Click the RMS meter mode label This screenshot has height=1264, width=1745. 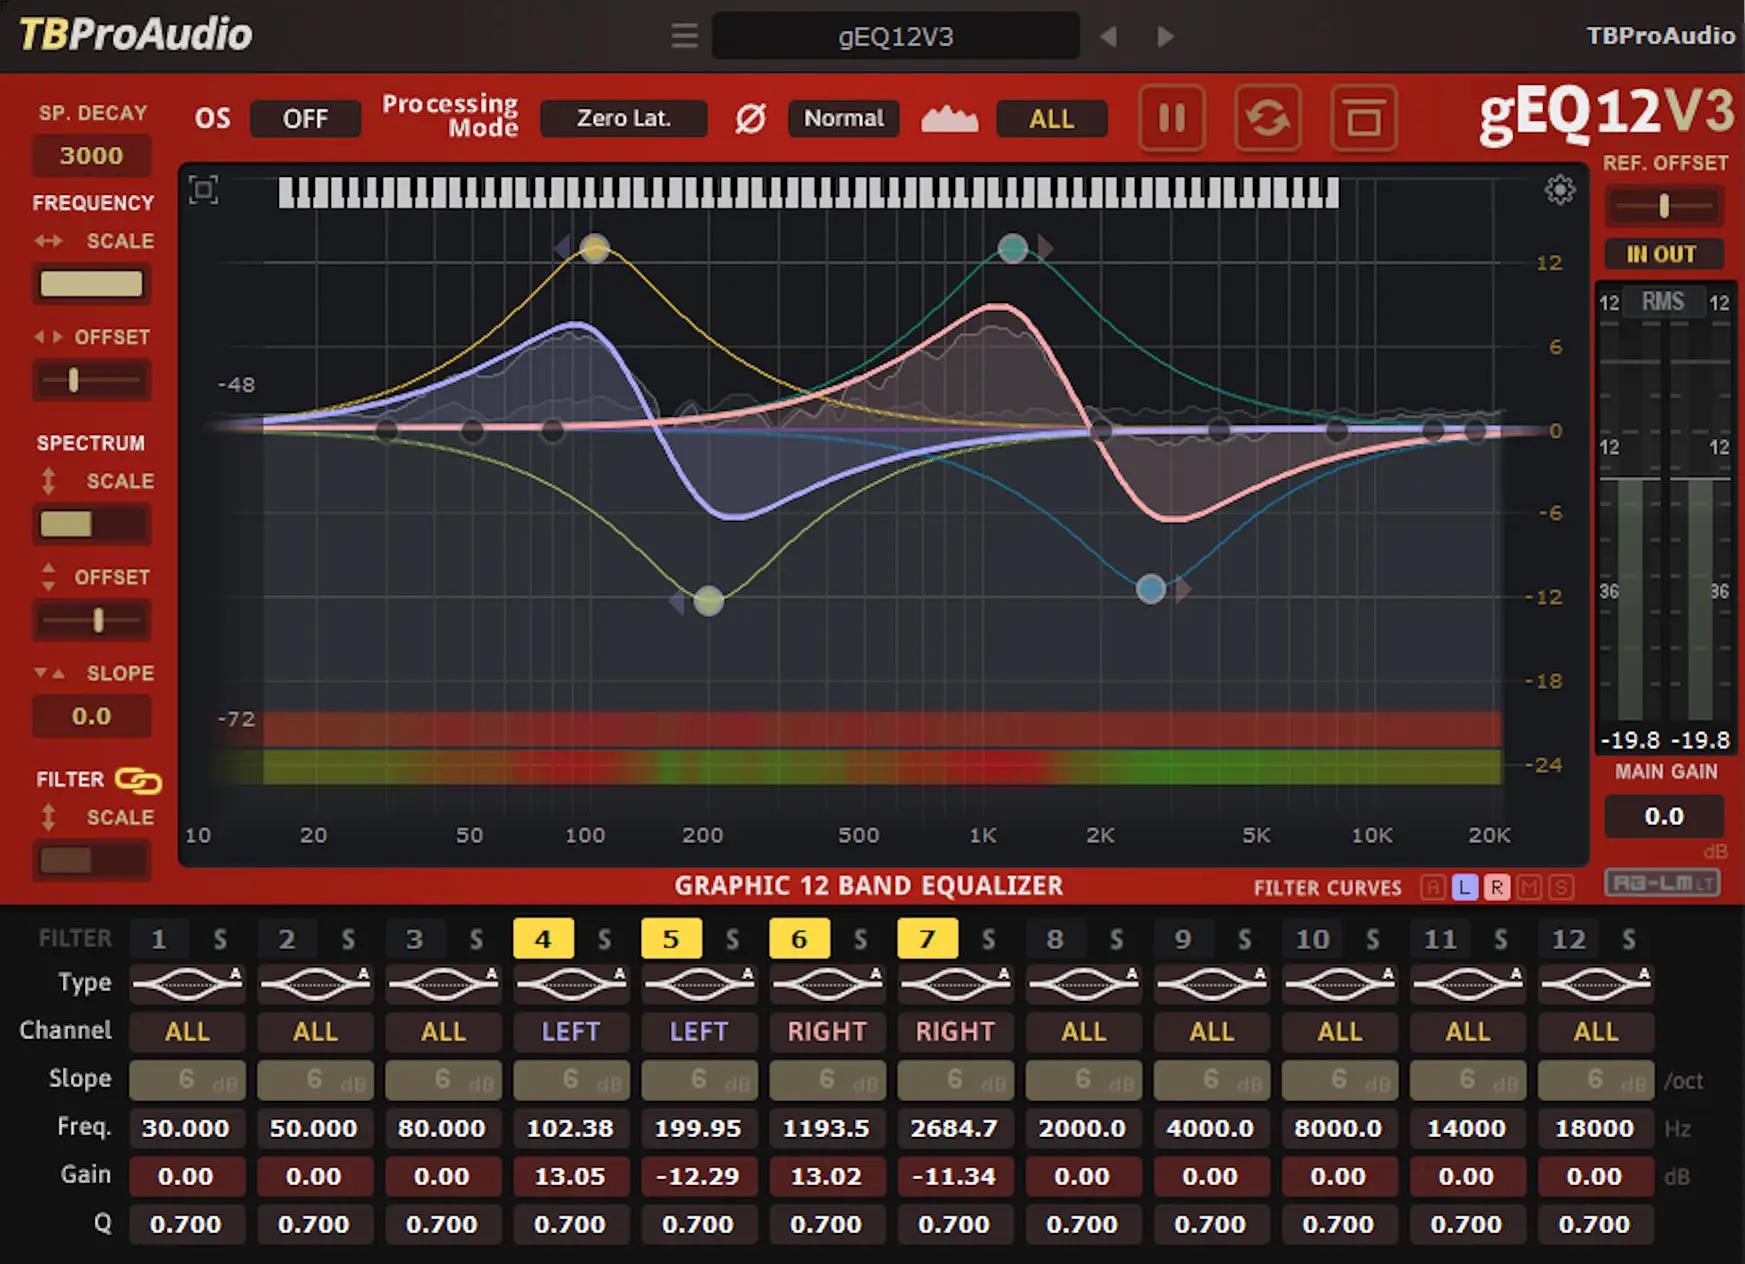click(x=1663, y=301)
